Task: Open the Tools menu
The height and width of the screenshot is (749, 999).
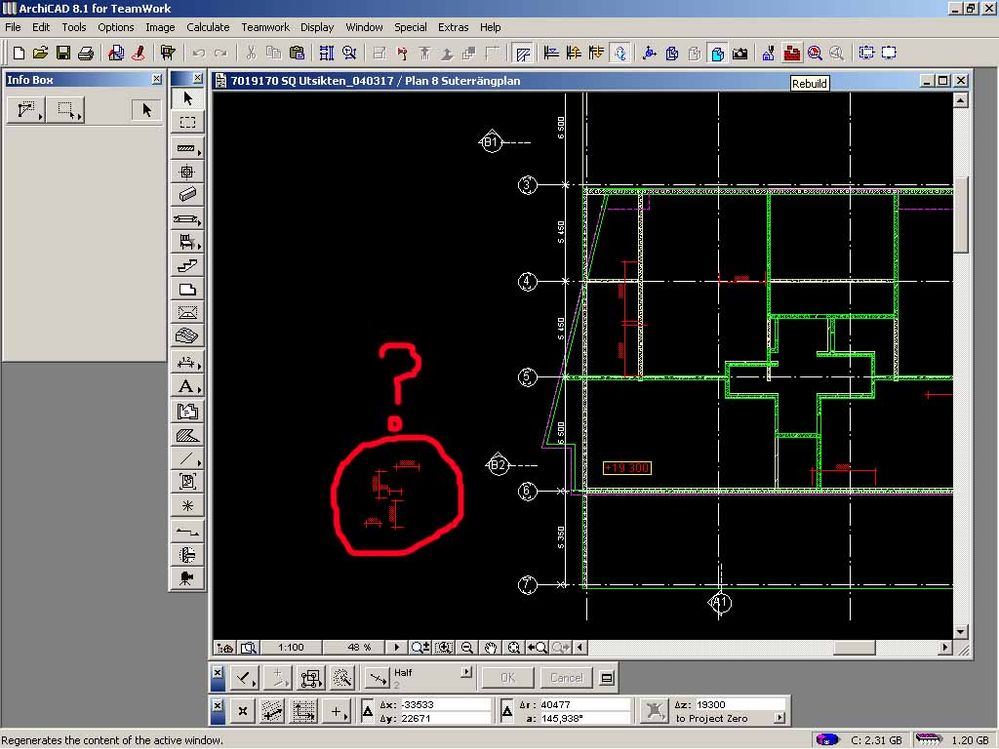Action: (74, 27)
